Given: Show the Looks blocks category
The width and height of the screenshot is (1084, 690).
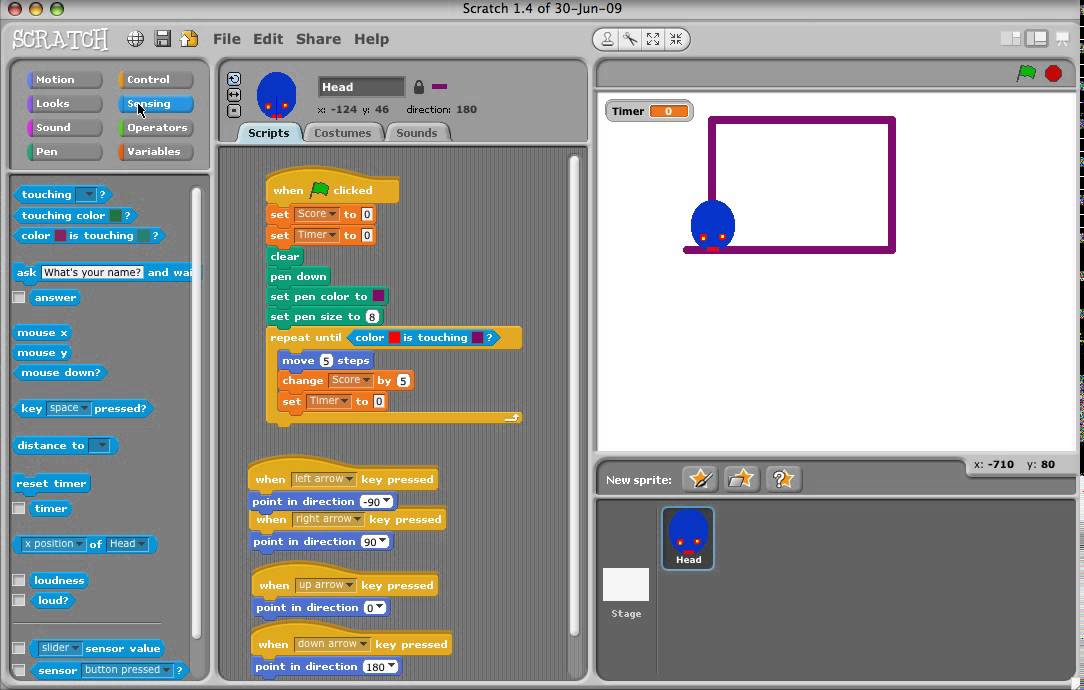Looking at the screenshot, I should tap(64, 104).
